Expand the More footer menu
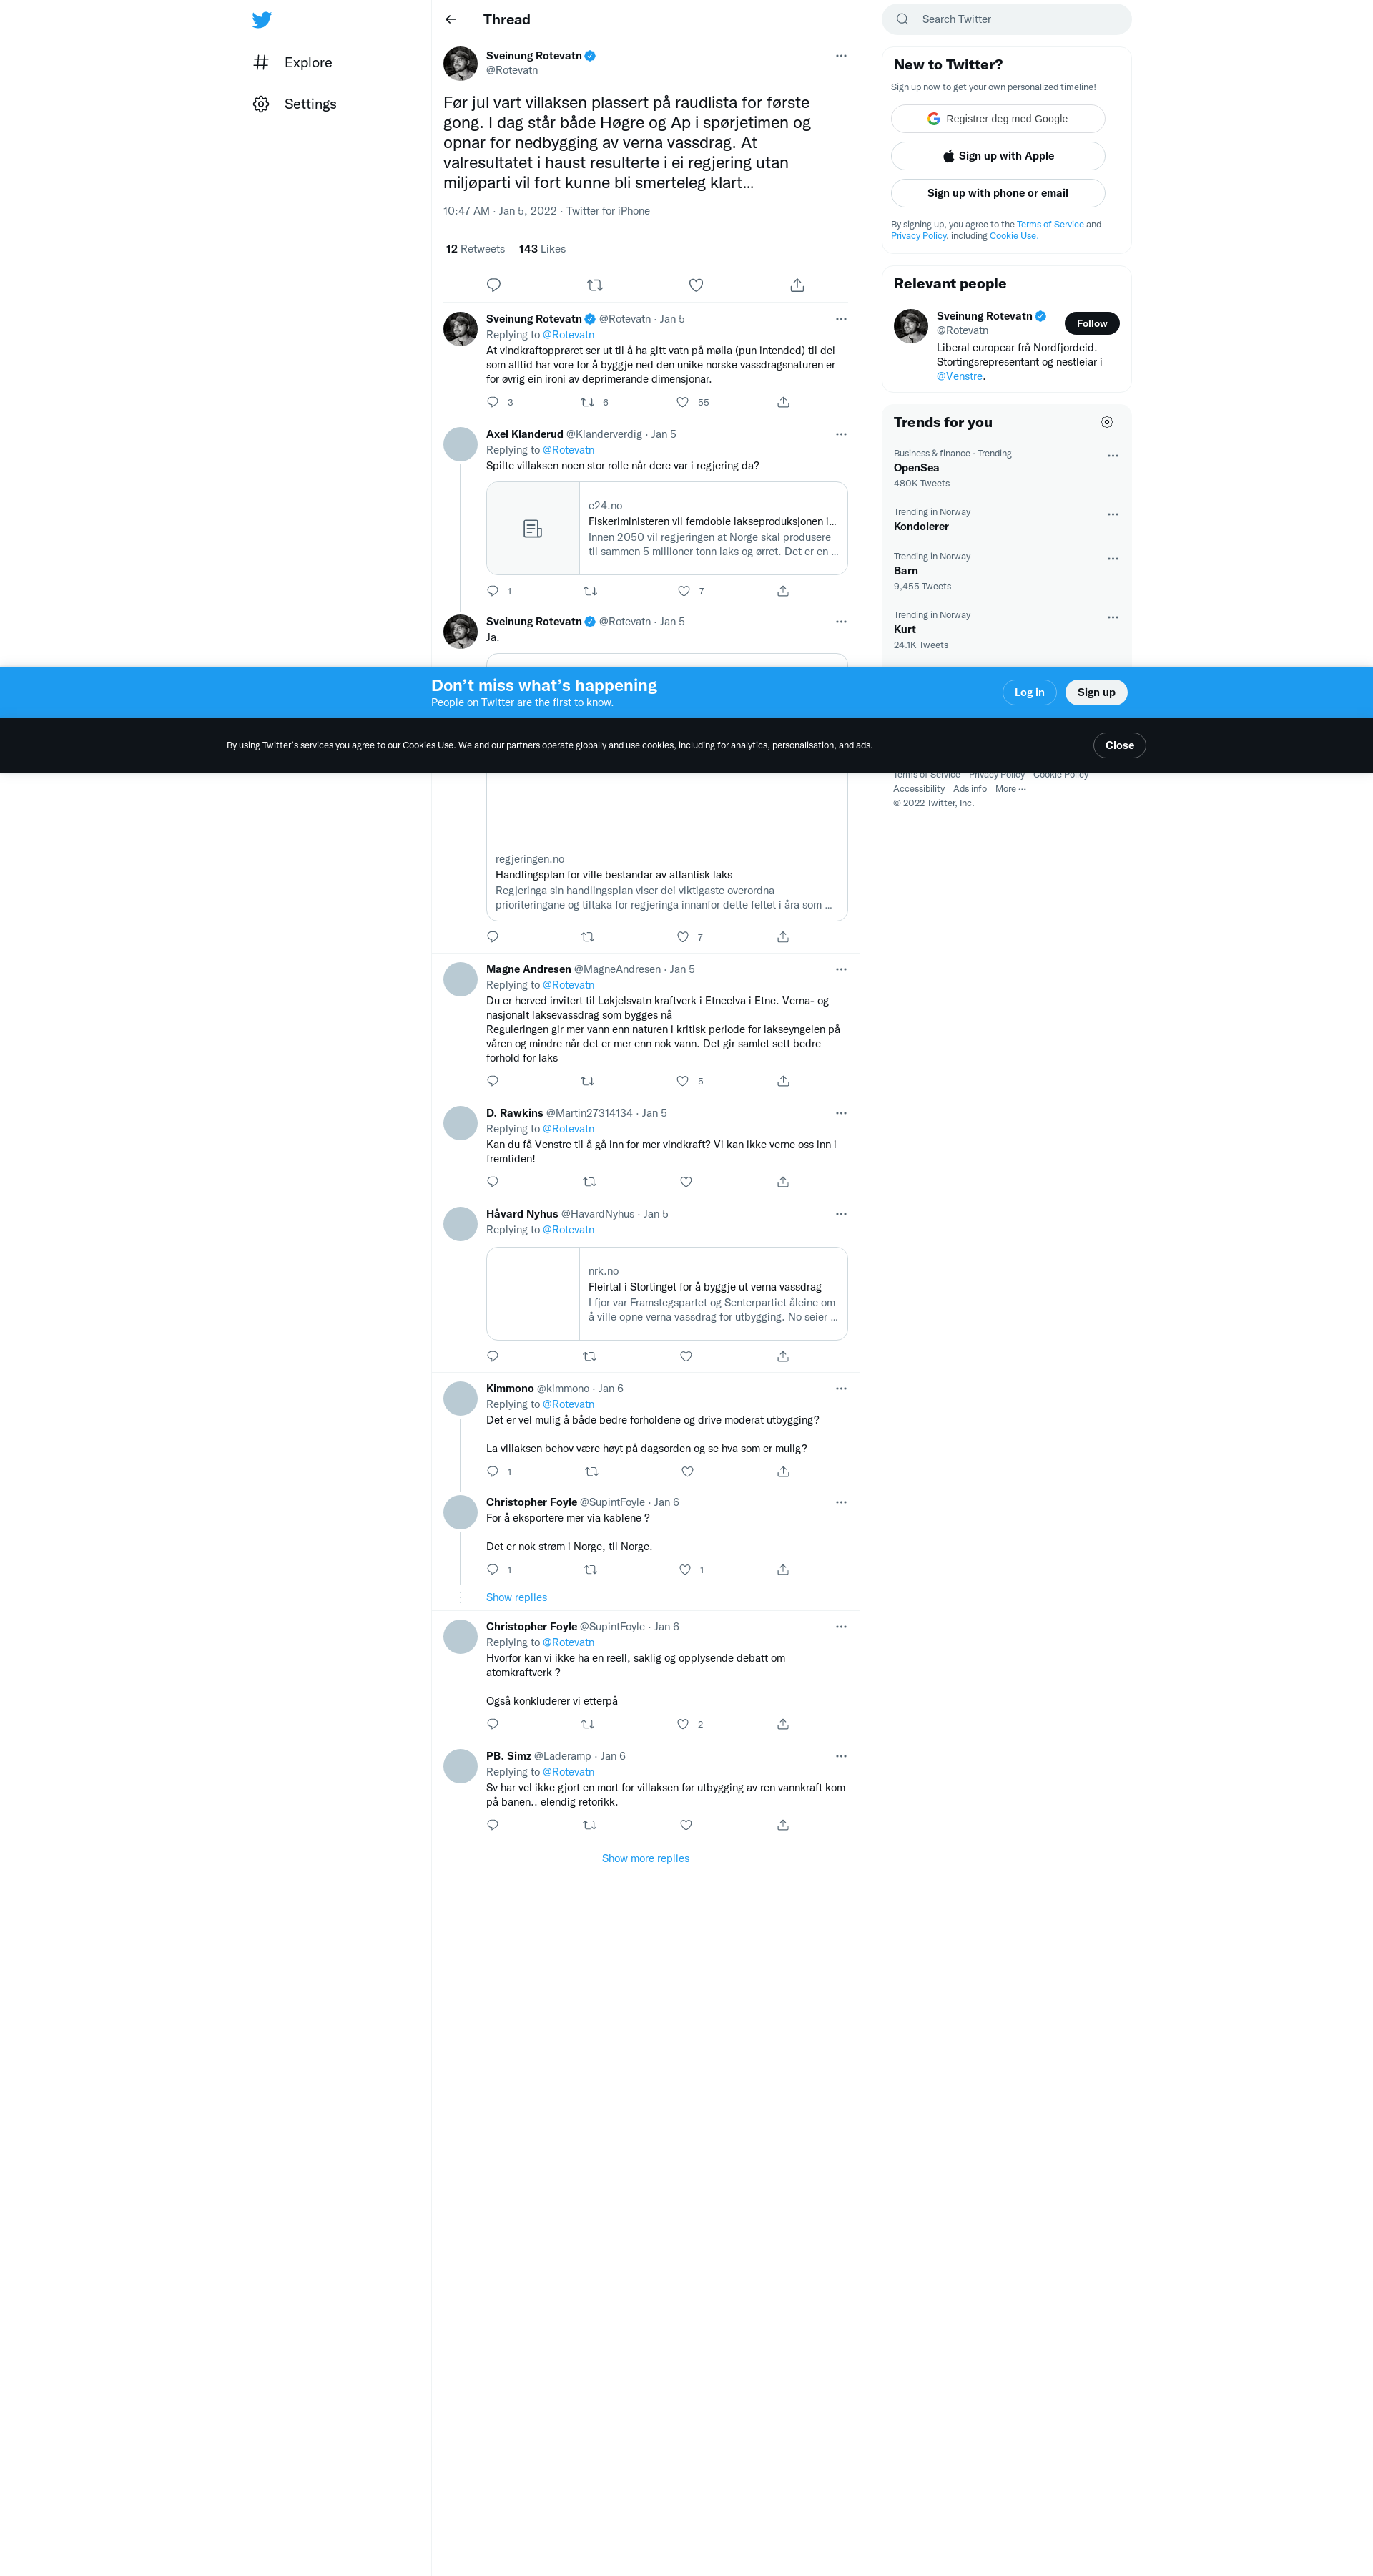This screenshot has width=1373, height=2576. (x=1010, y=789)
